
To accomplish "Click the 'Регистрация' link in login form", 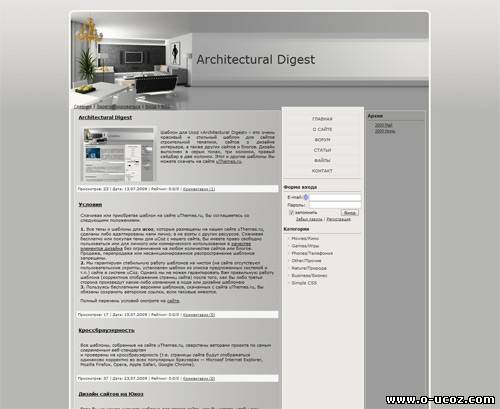I will click(x=338, y=219).
